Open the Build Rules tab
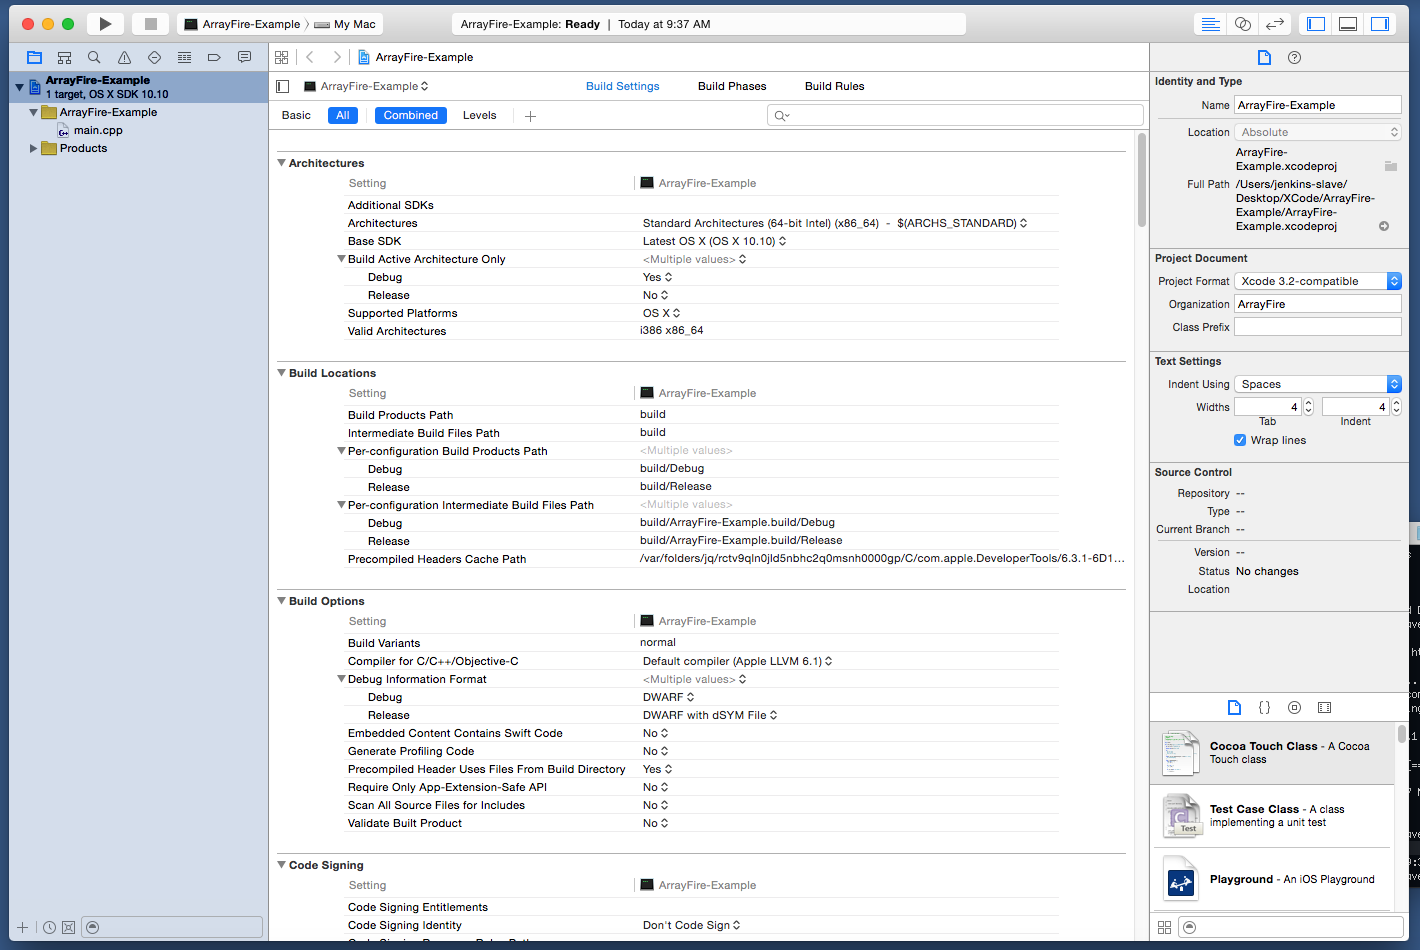Screen dimensions: 1420x950 click(834, 86)
